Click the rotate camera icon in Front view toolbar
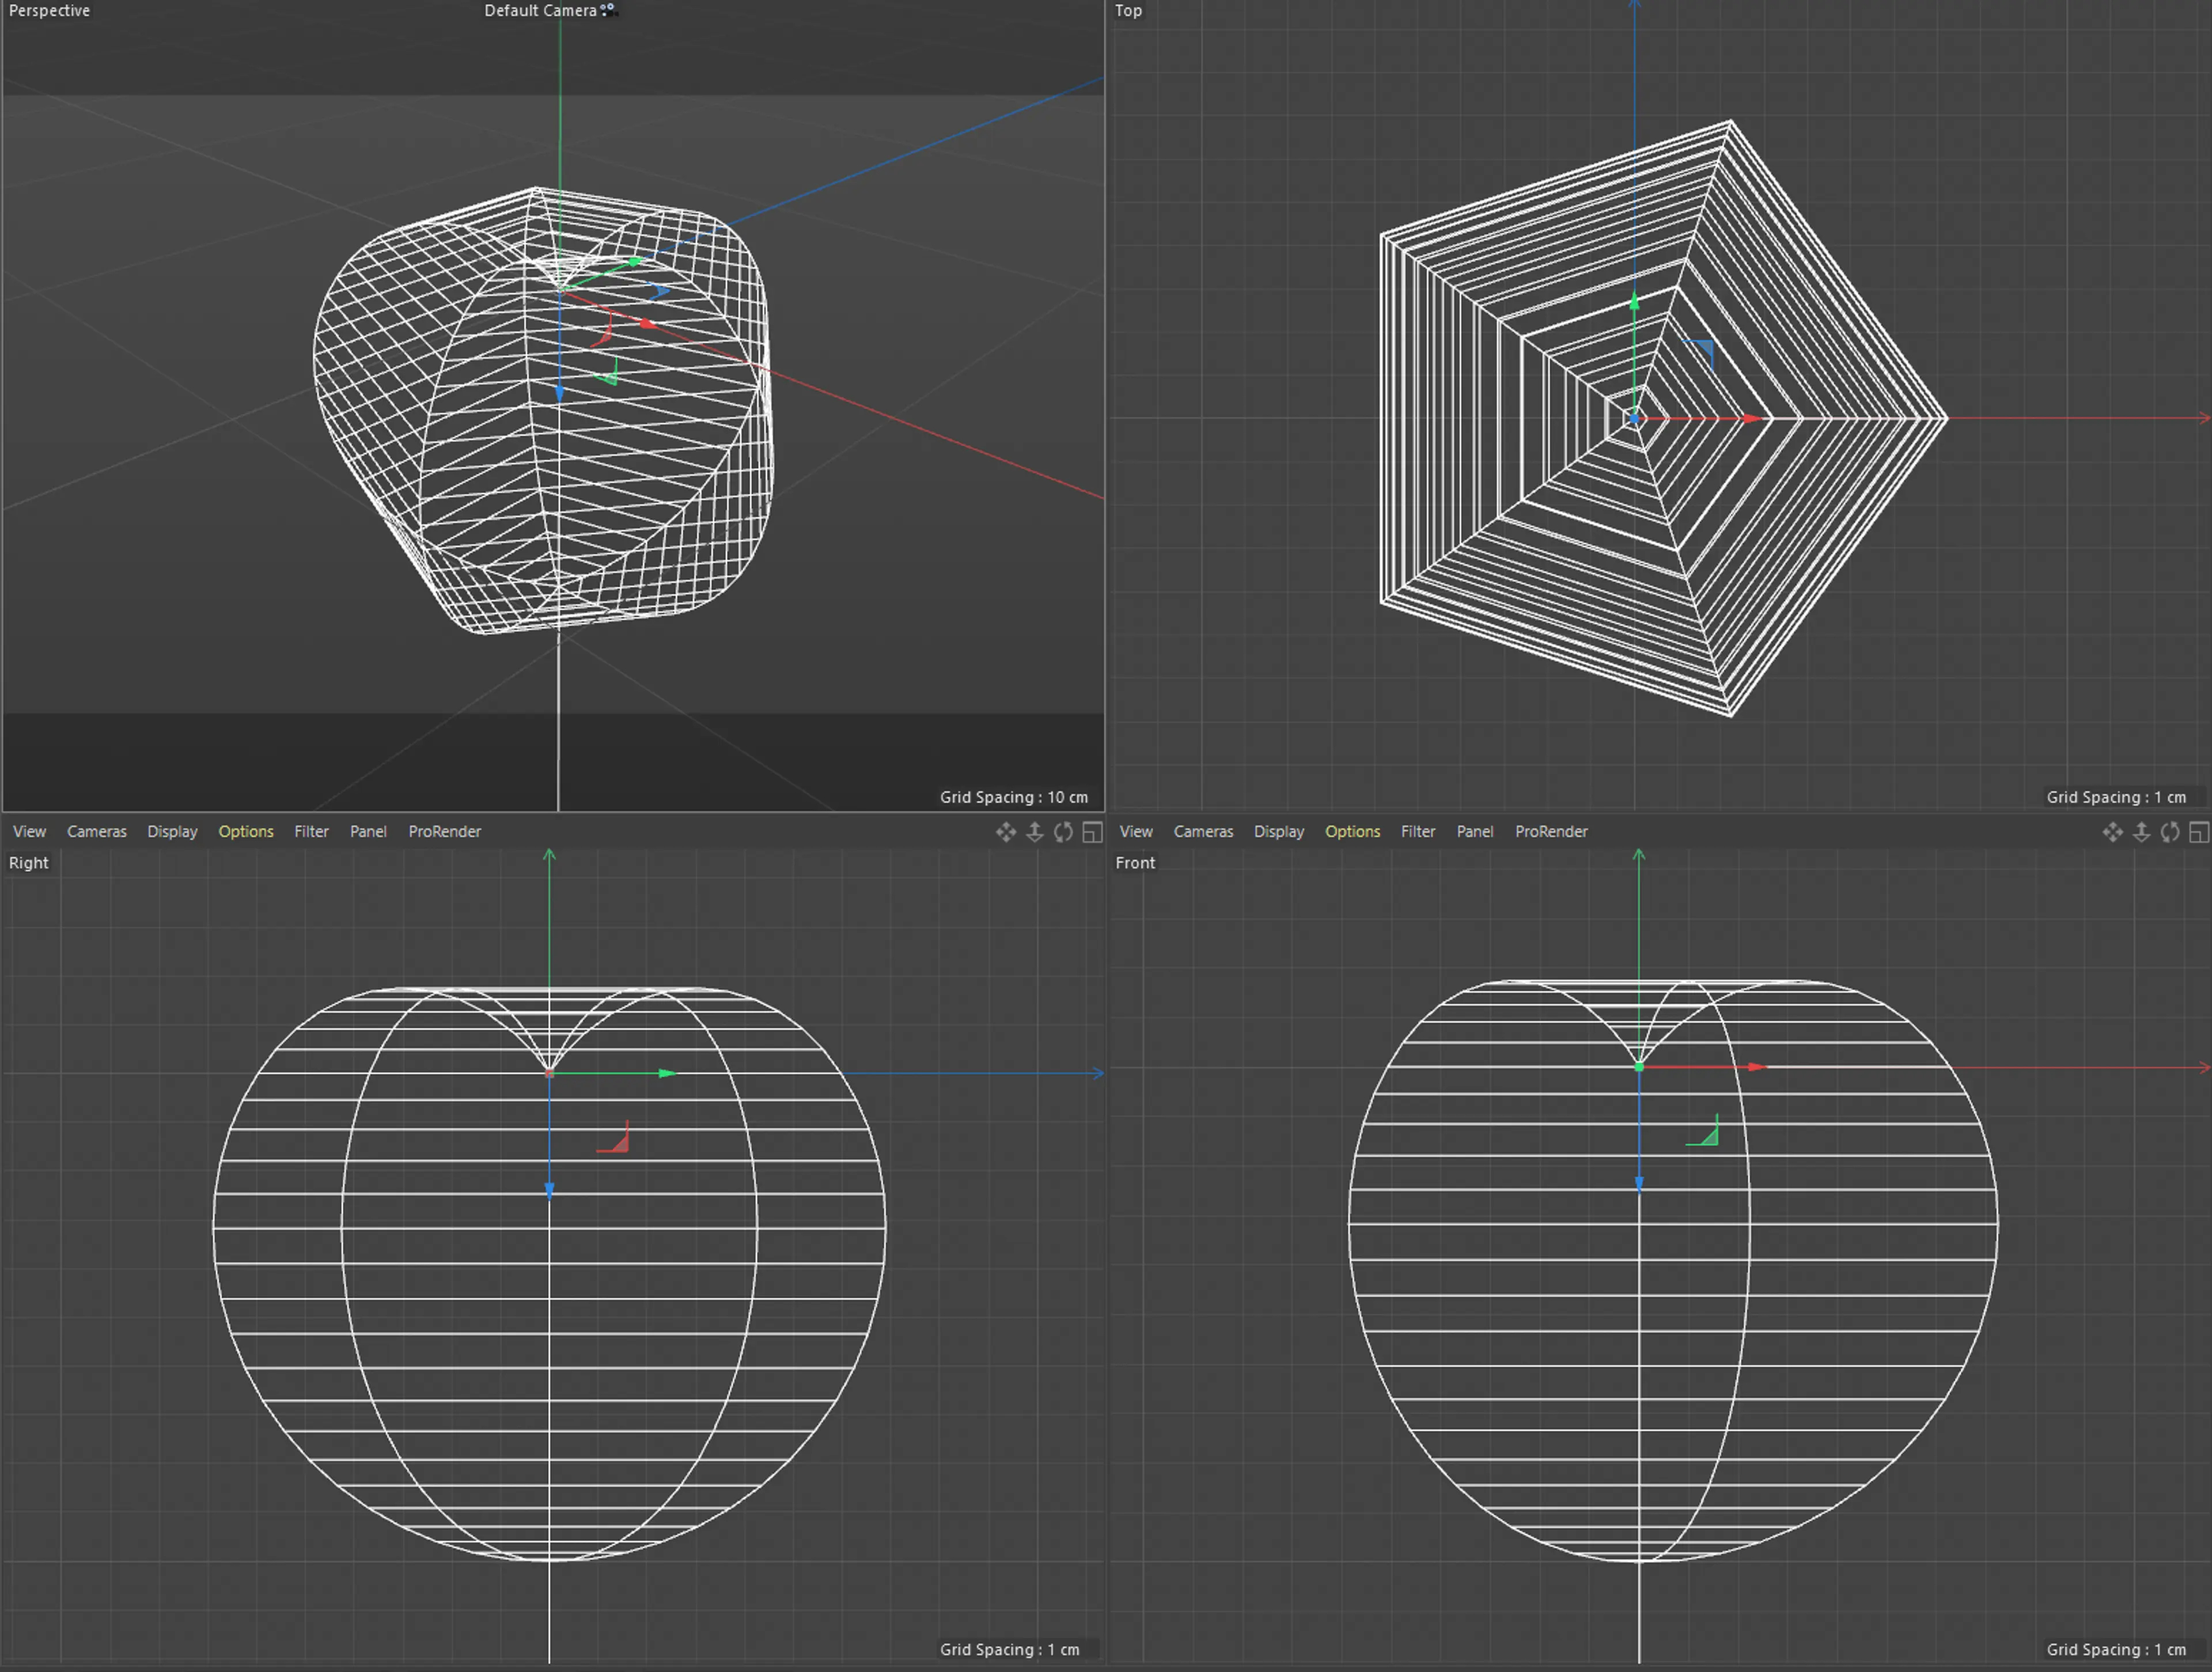The width and height of the screenshot is (2212, 1672). click(x=2170, y=832)
